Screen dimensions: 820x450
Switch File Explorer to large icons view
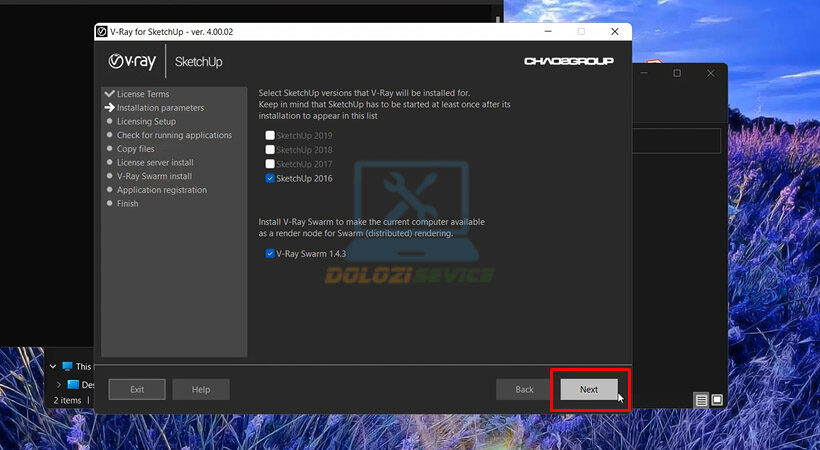point(717,400)
